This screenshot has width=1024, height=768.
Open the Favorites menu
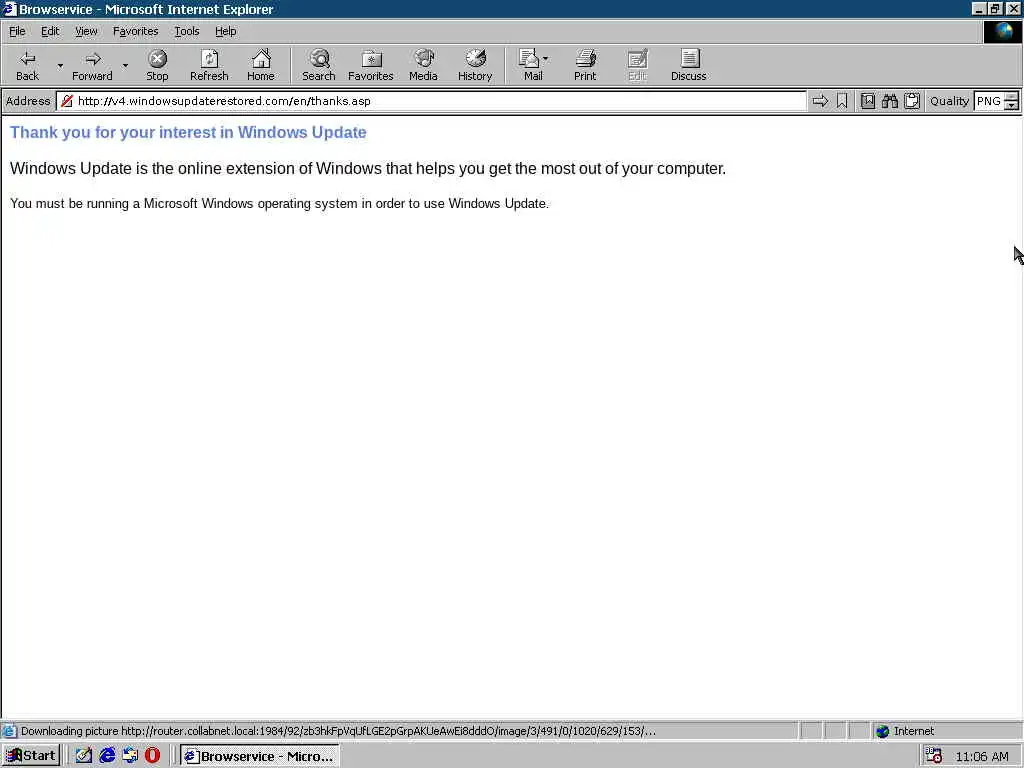click(135, 31)
